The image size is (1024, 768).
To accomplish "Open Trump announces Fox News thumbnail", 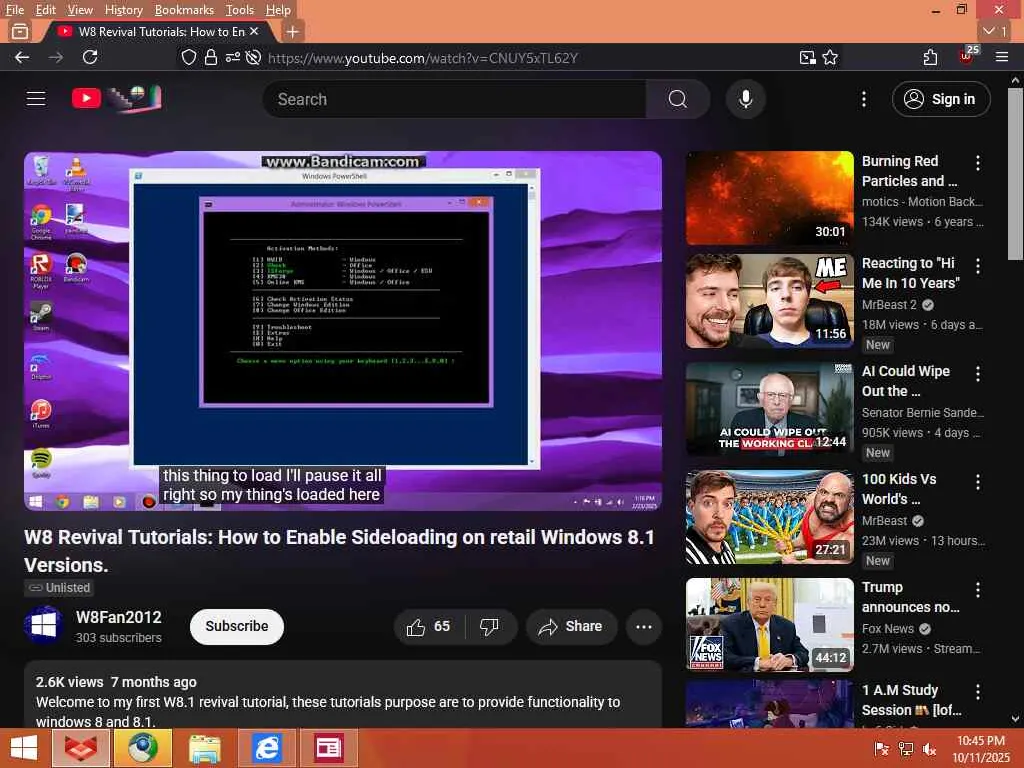I will 769,625.
